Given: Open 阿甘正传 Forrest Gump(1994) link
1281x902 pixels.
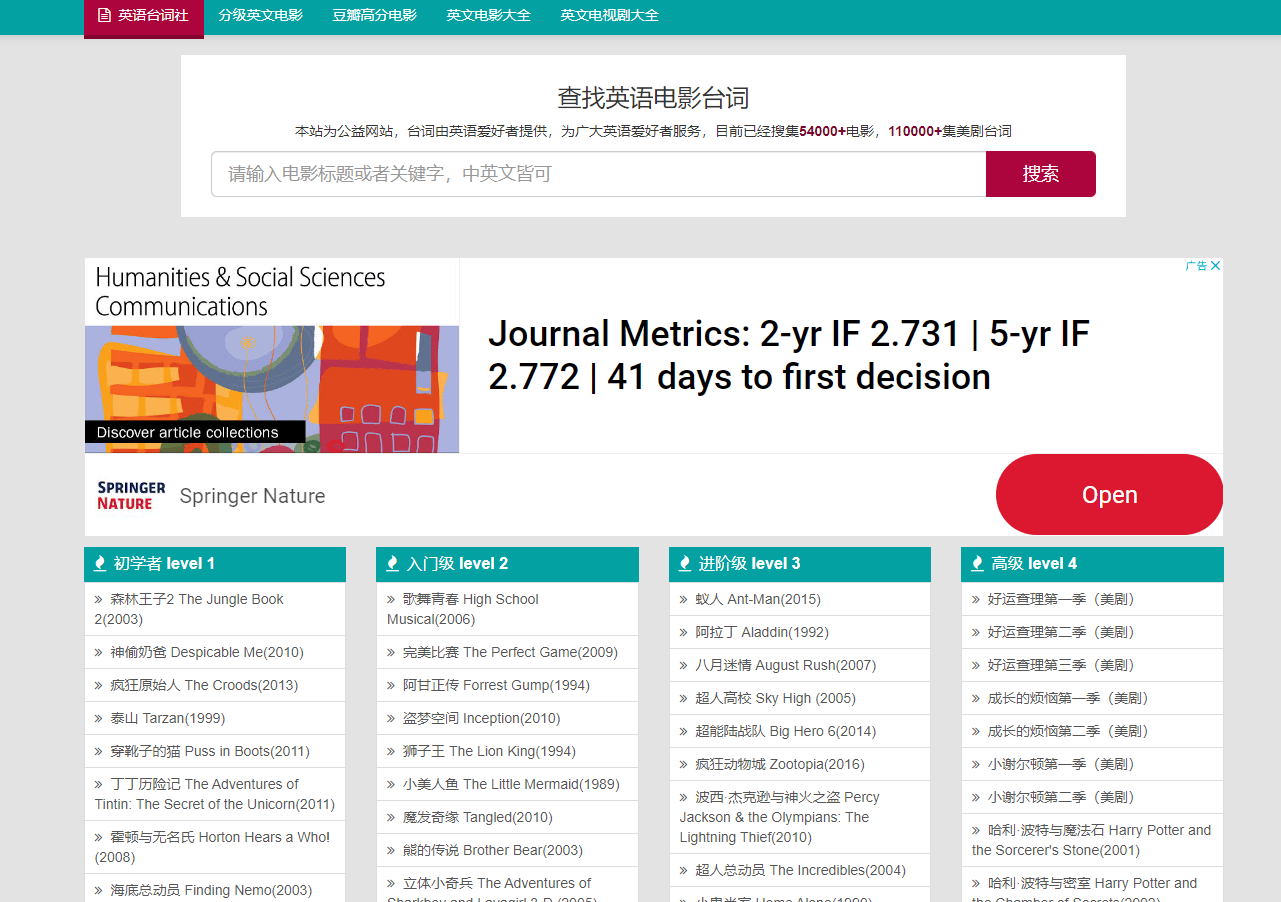Looking at the screenshot, I should [496, 685].
